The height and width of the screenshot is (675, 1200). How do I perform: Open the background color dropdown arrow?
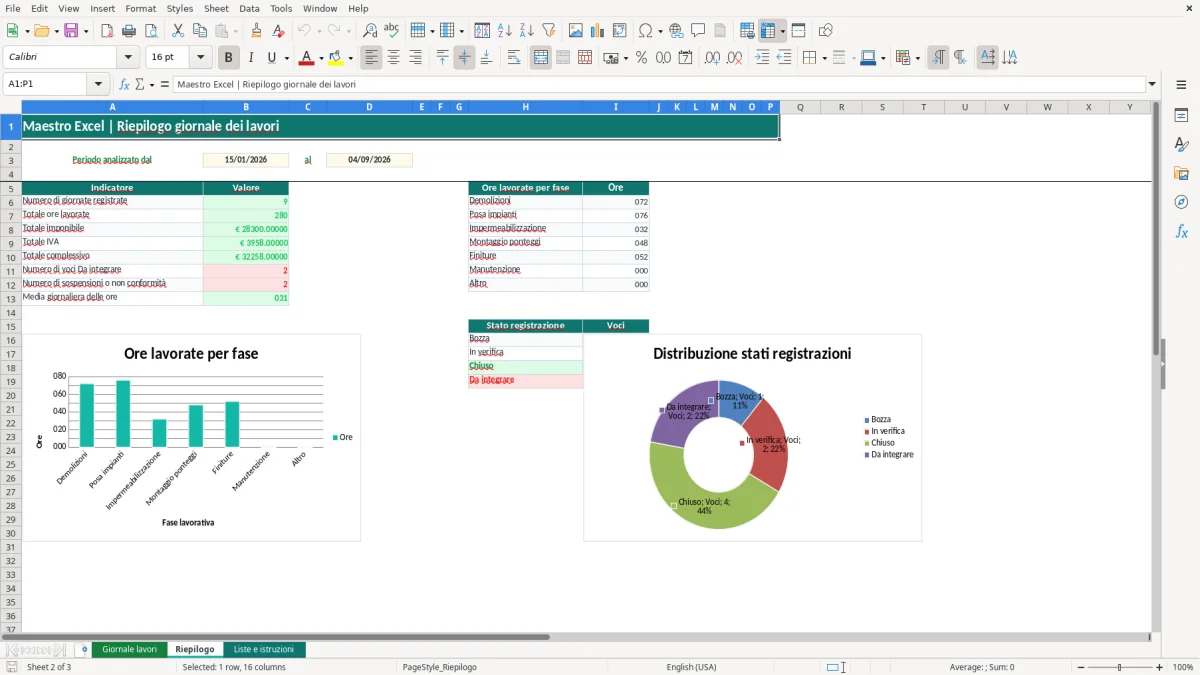(351, 58)
